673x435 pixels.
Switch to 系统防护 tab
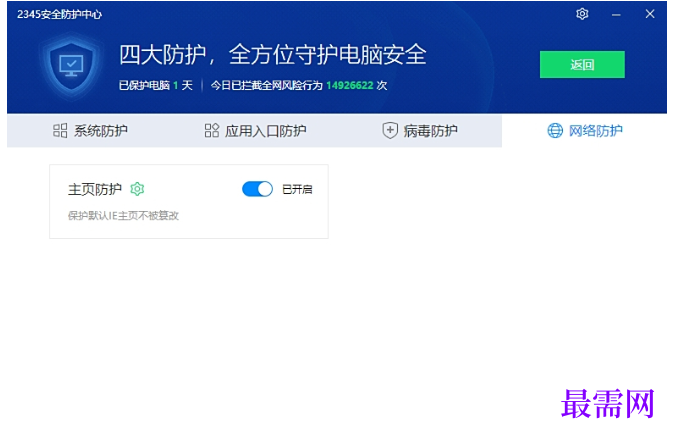coord(90,131)
